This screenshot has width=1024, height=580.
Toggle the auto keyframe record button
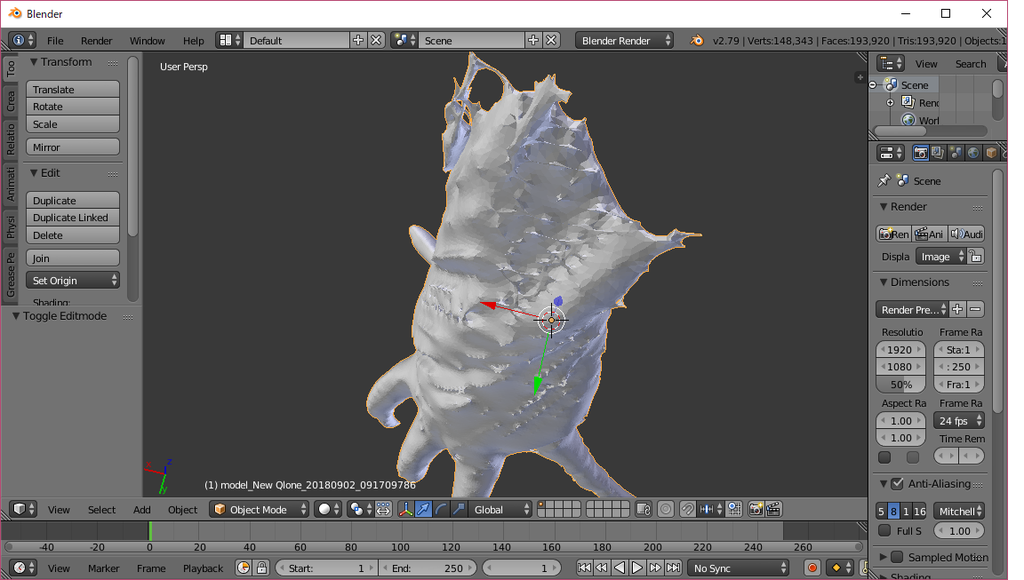(x=812, y=568)
